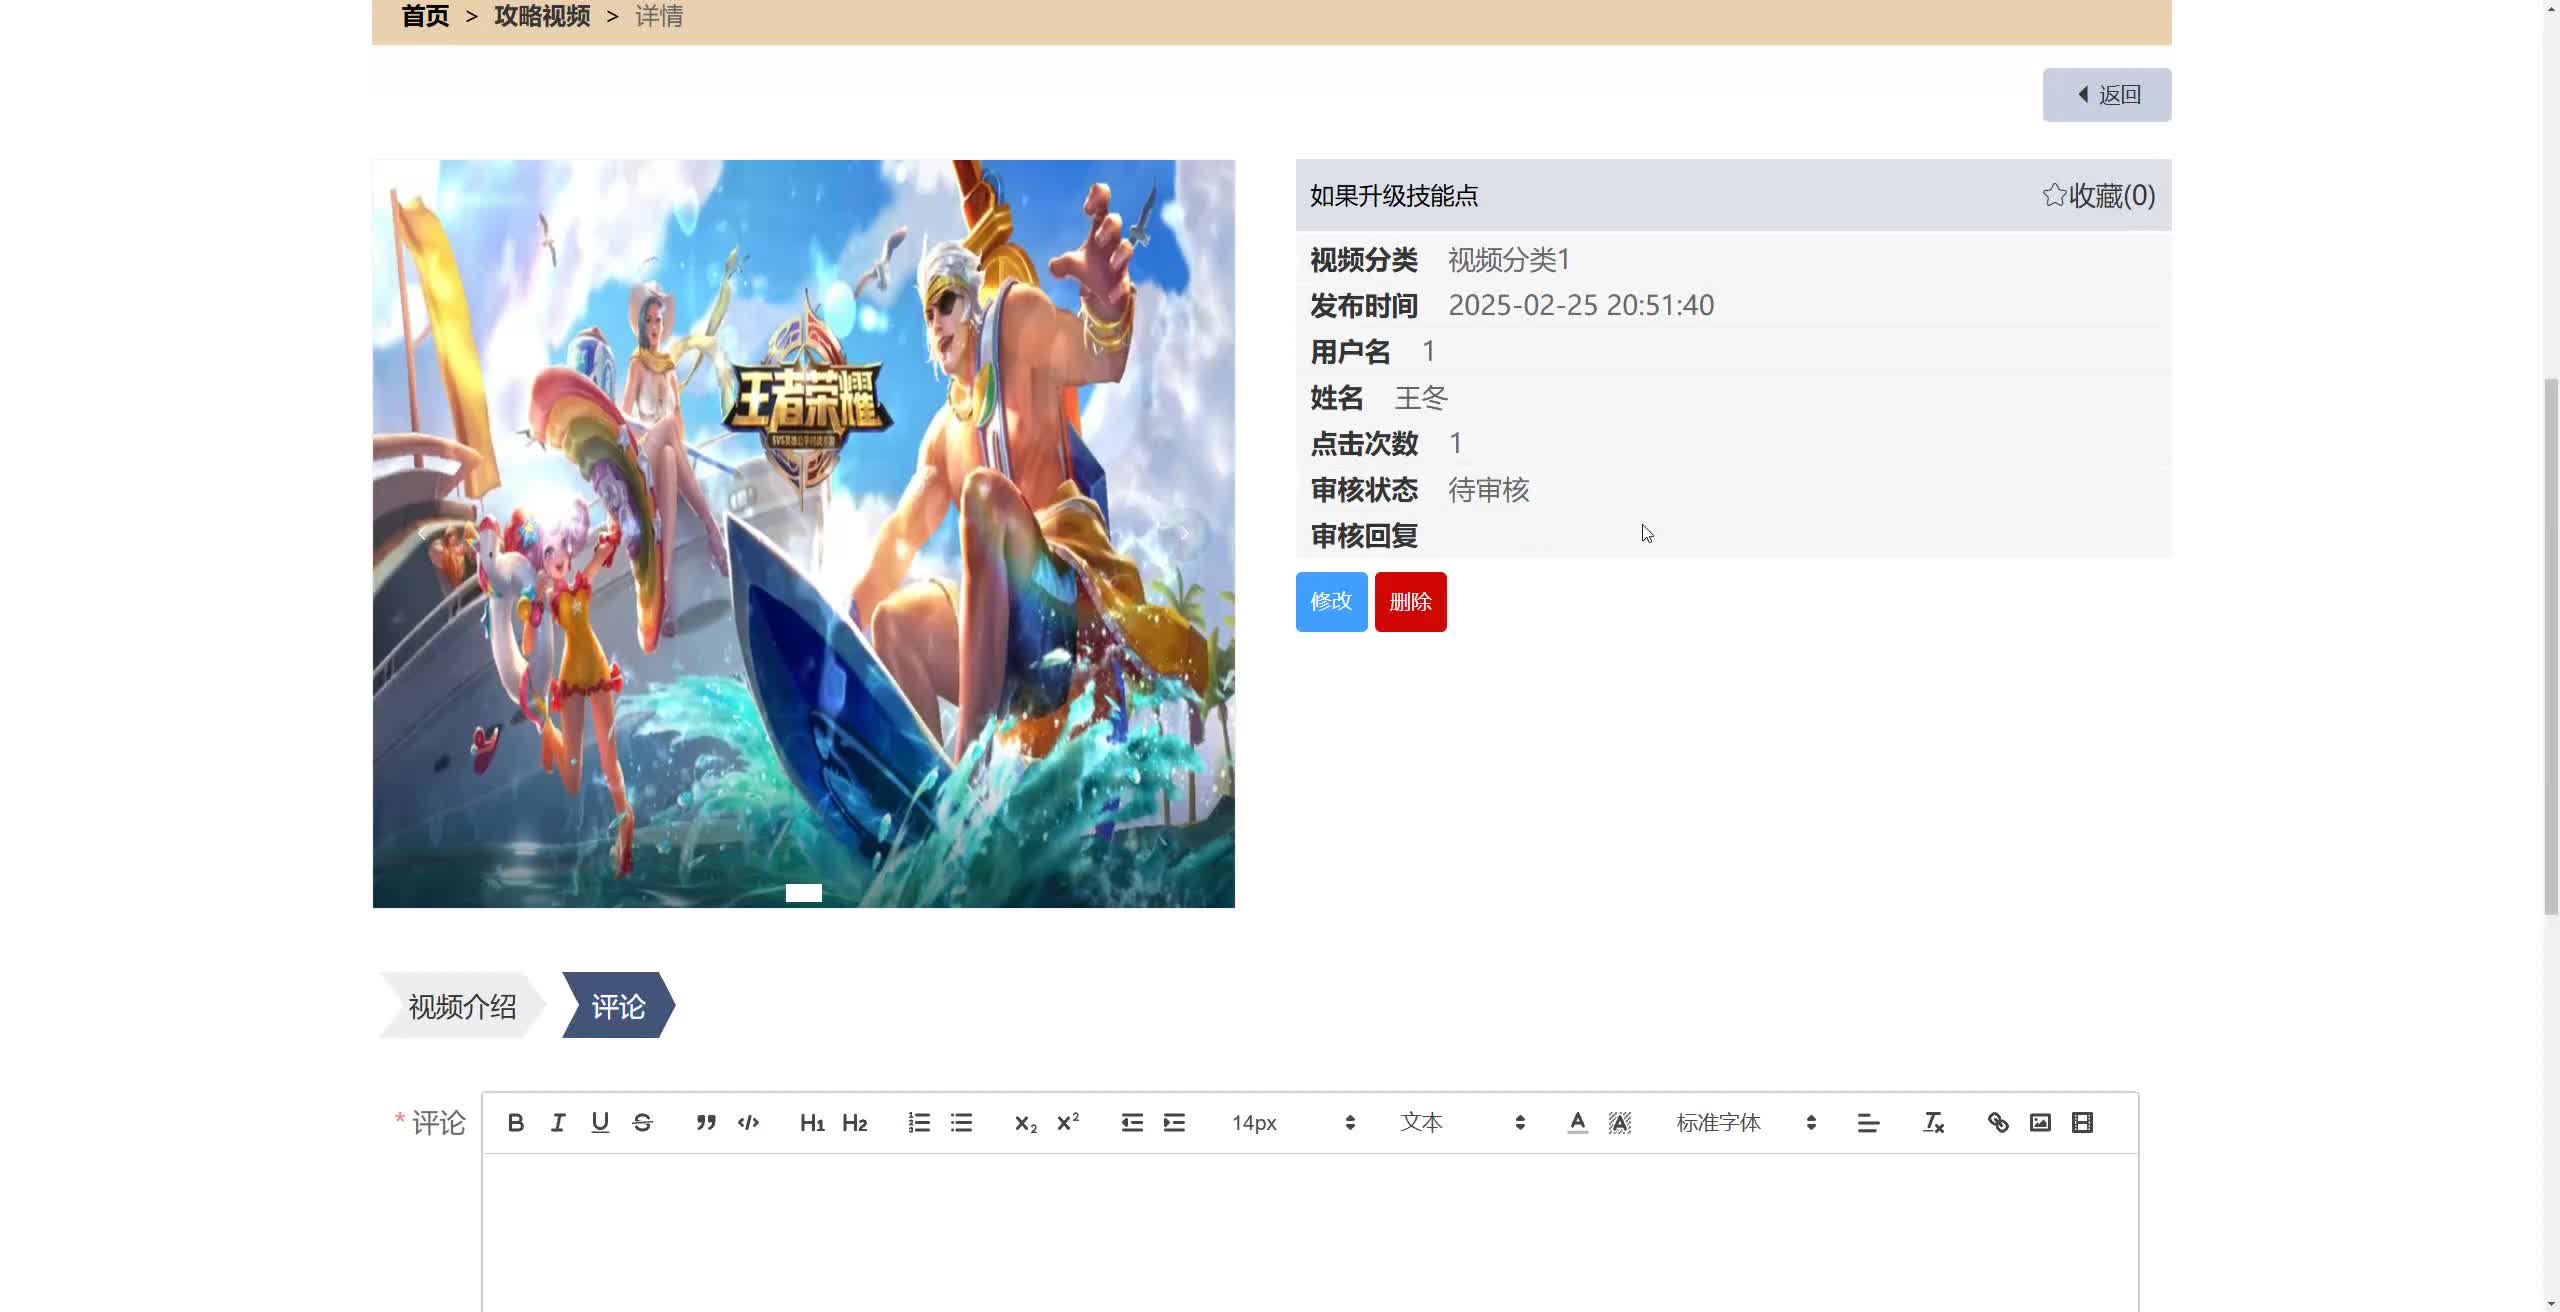Click the 删除 delete button
Screen dimensions: 2560x1312
1411,601
